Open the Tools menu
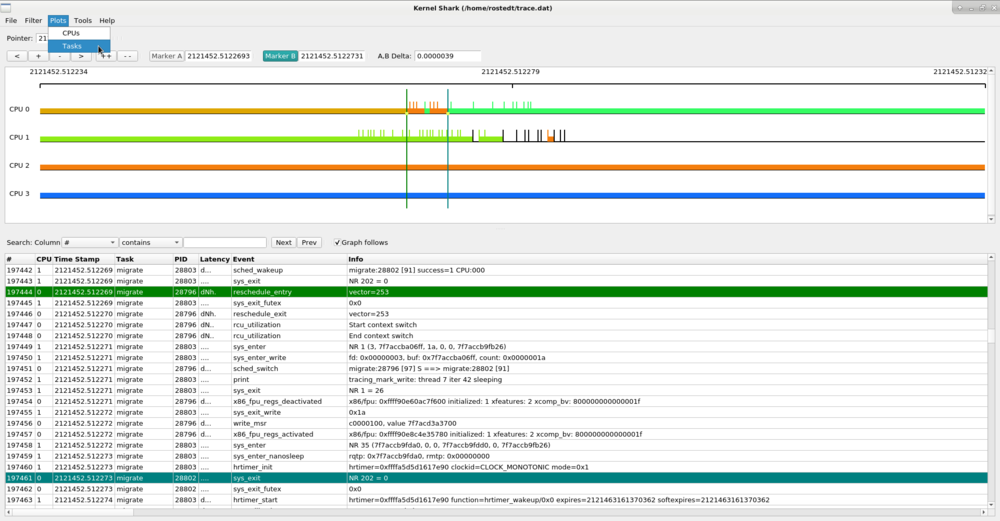The height and width of the screenshot is (521, 1000). [82, 20]
